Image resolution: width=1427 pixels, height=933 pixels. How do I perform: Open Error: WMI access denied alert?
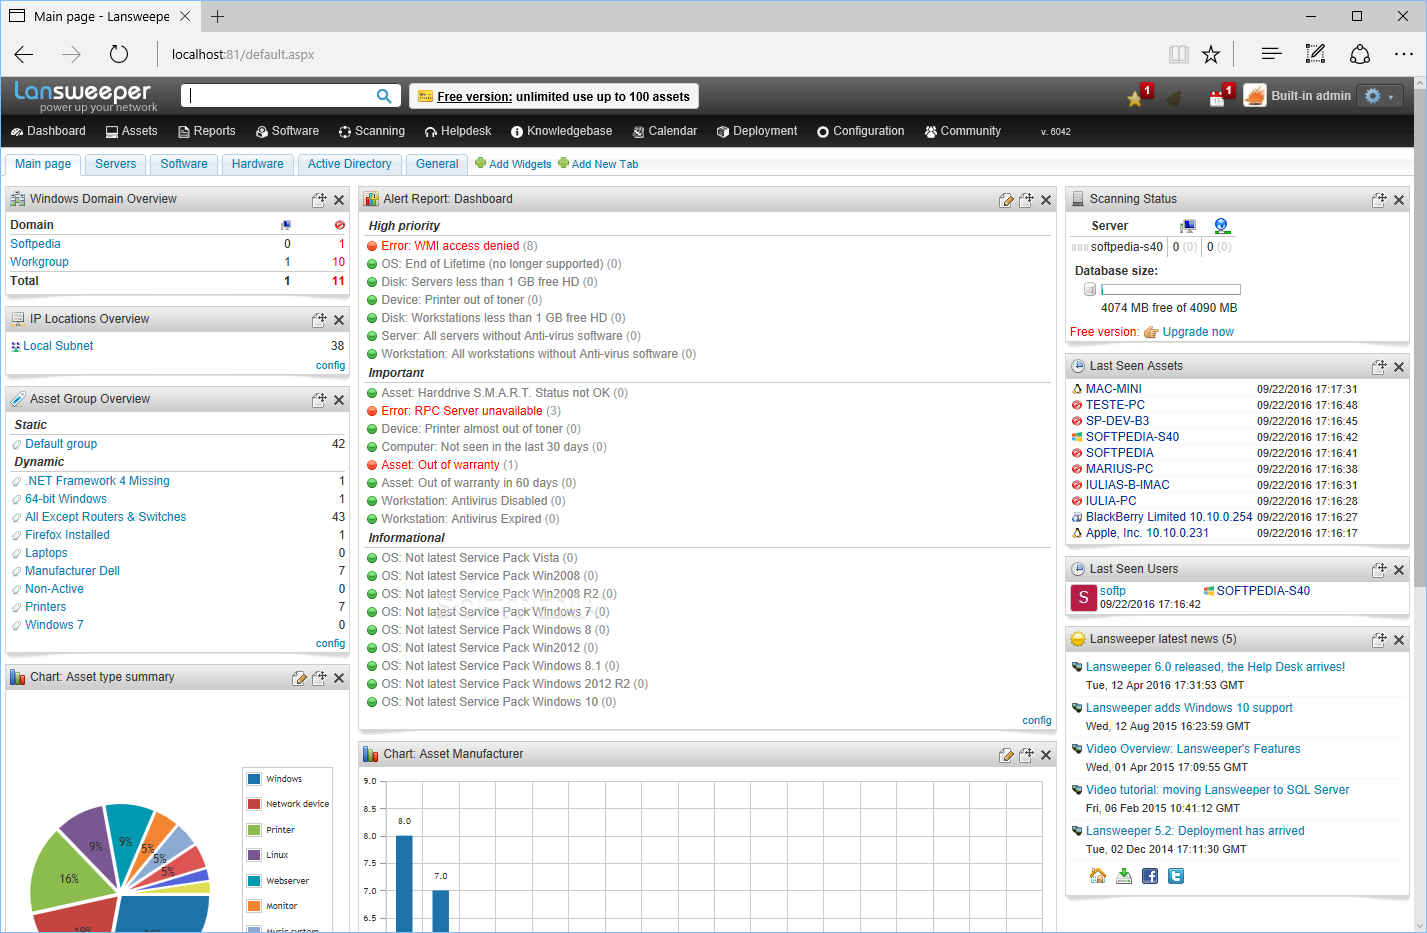tap(450, 246)
